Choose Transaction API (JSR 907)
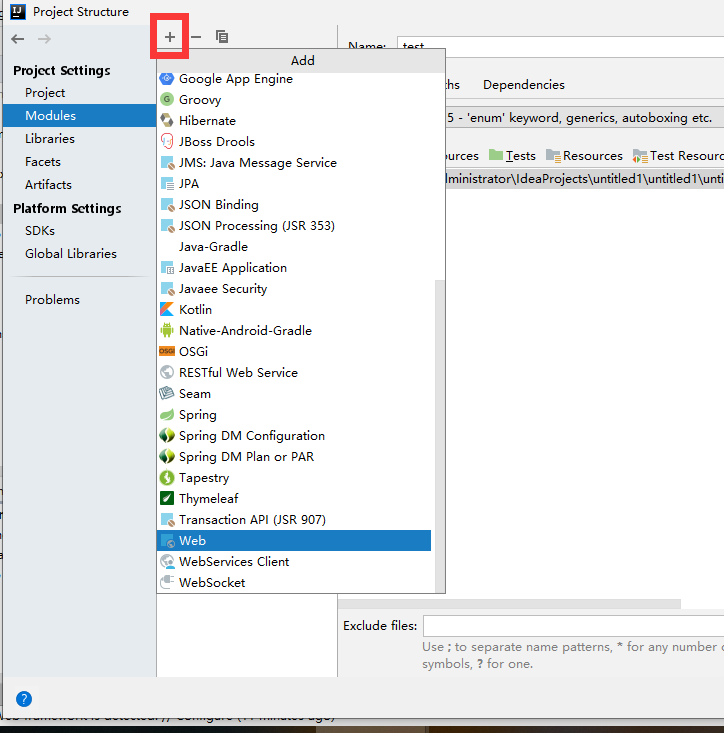Screen dimensions: 724x733 (x=294, y=519)
